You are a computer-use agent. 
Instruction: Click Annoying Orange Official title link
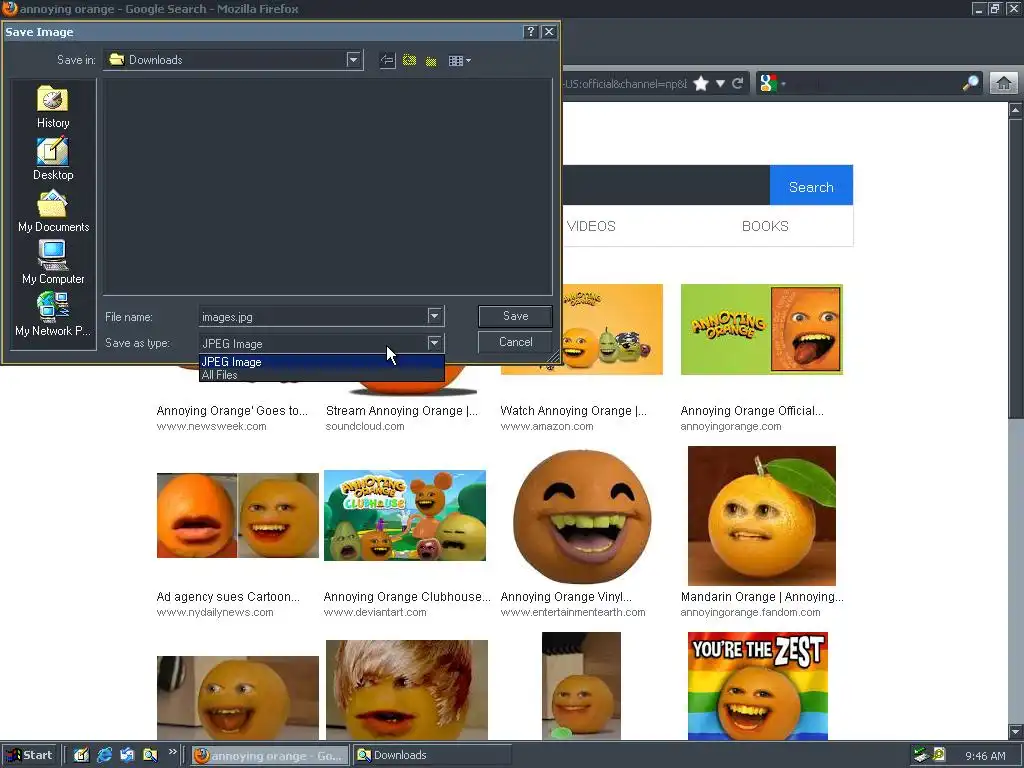click(752, 411)
